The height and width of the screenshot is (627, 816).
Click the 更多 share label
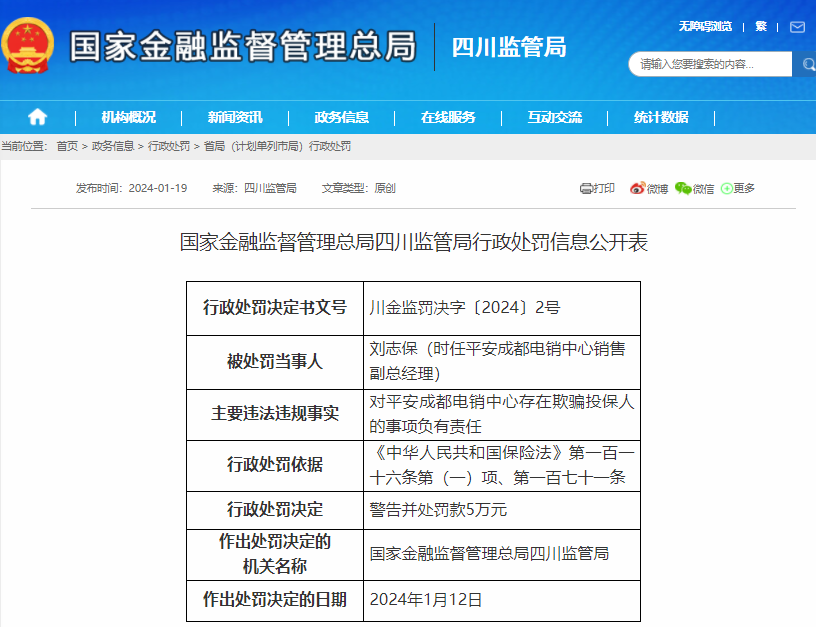tap(744, 188)
